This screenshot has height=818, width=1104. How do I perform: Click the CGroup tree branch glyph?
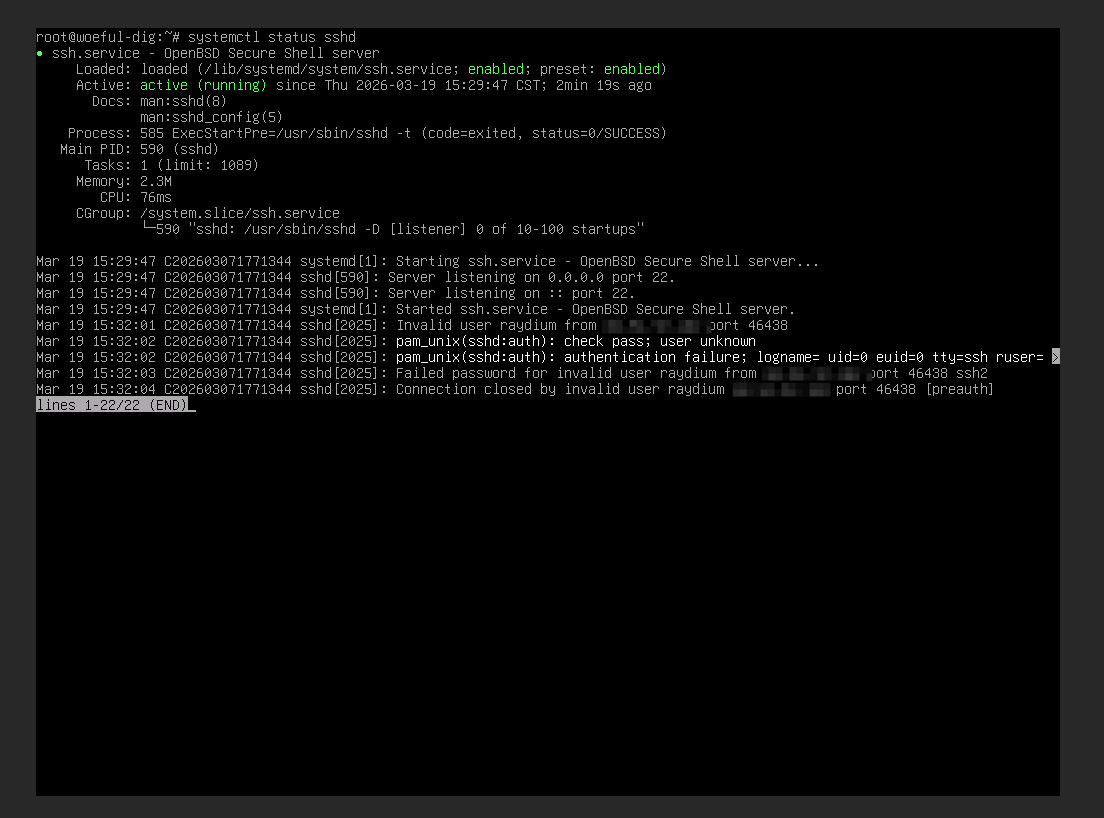(x=148, y=229)
